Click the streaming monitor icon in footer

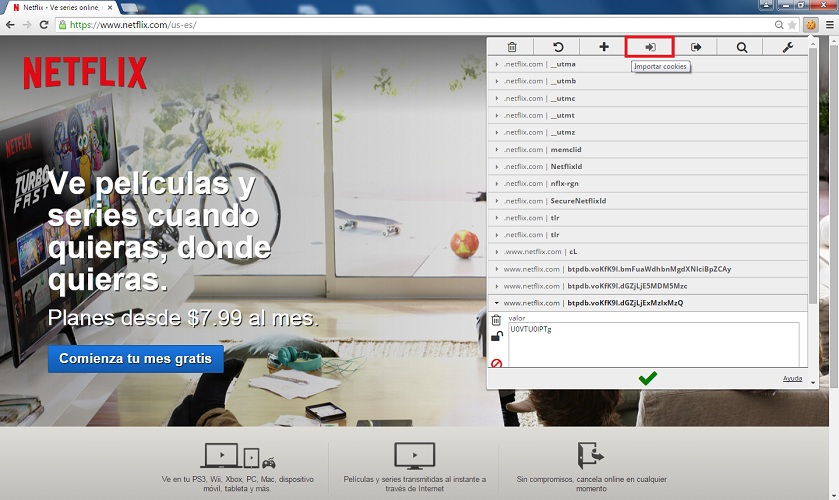tap(415, 456)
